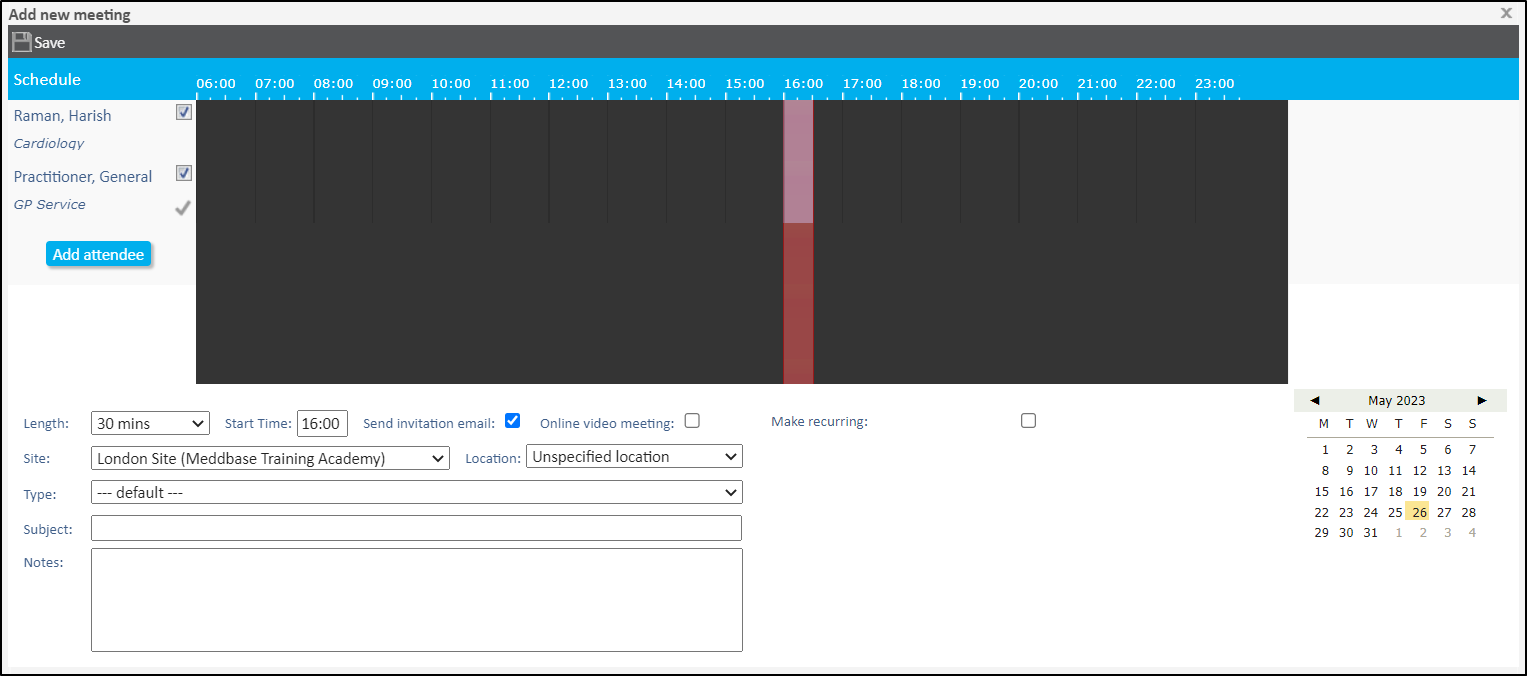This screenshot has width=1527, height=676.
Task: Open the meeting Type dropdown
Action: point(416,492)
